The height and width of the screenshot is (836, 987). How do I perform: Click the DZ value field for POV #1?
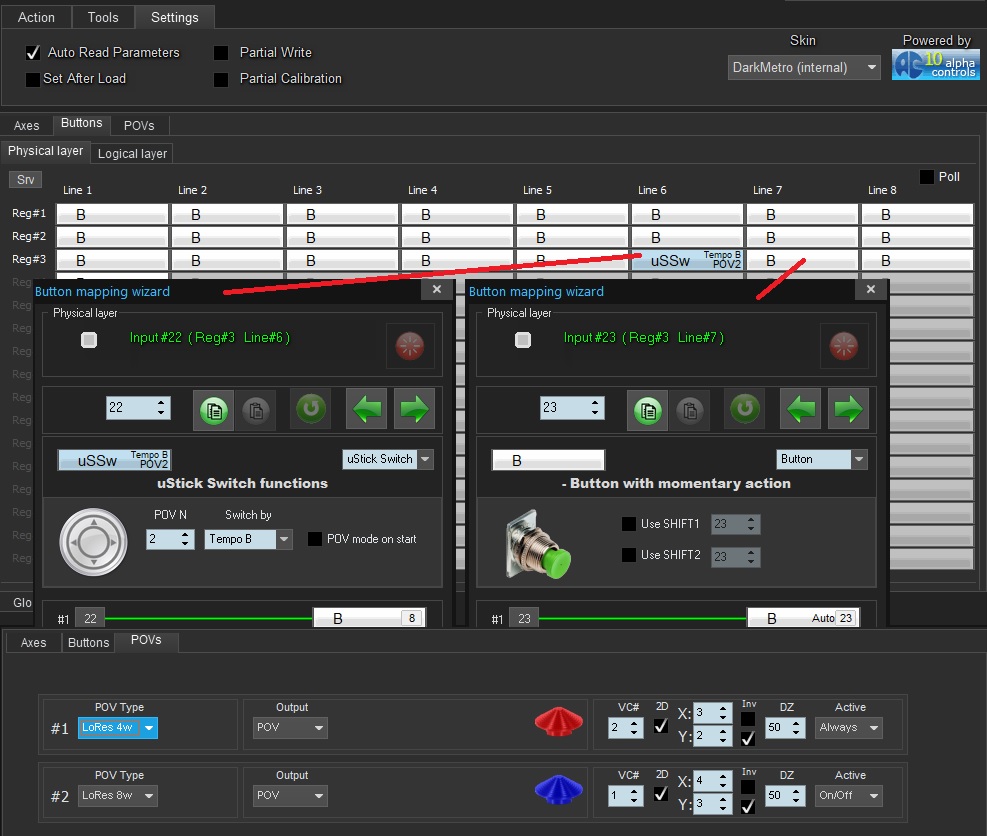point(779,728)
